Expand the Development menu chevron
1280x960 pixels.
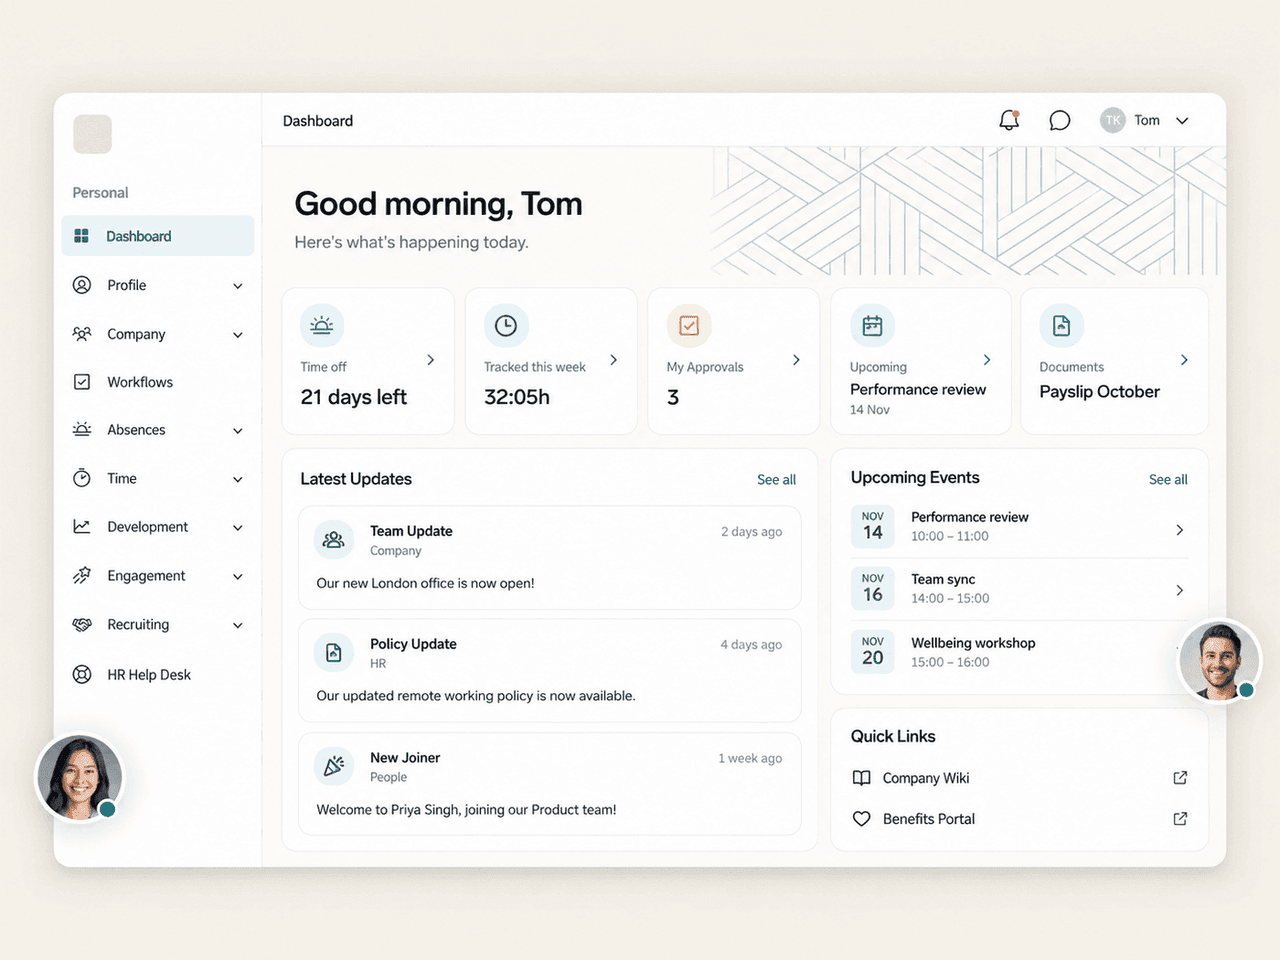click(238, 528)
